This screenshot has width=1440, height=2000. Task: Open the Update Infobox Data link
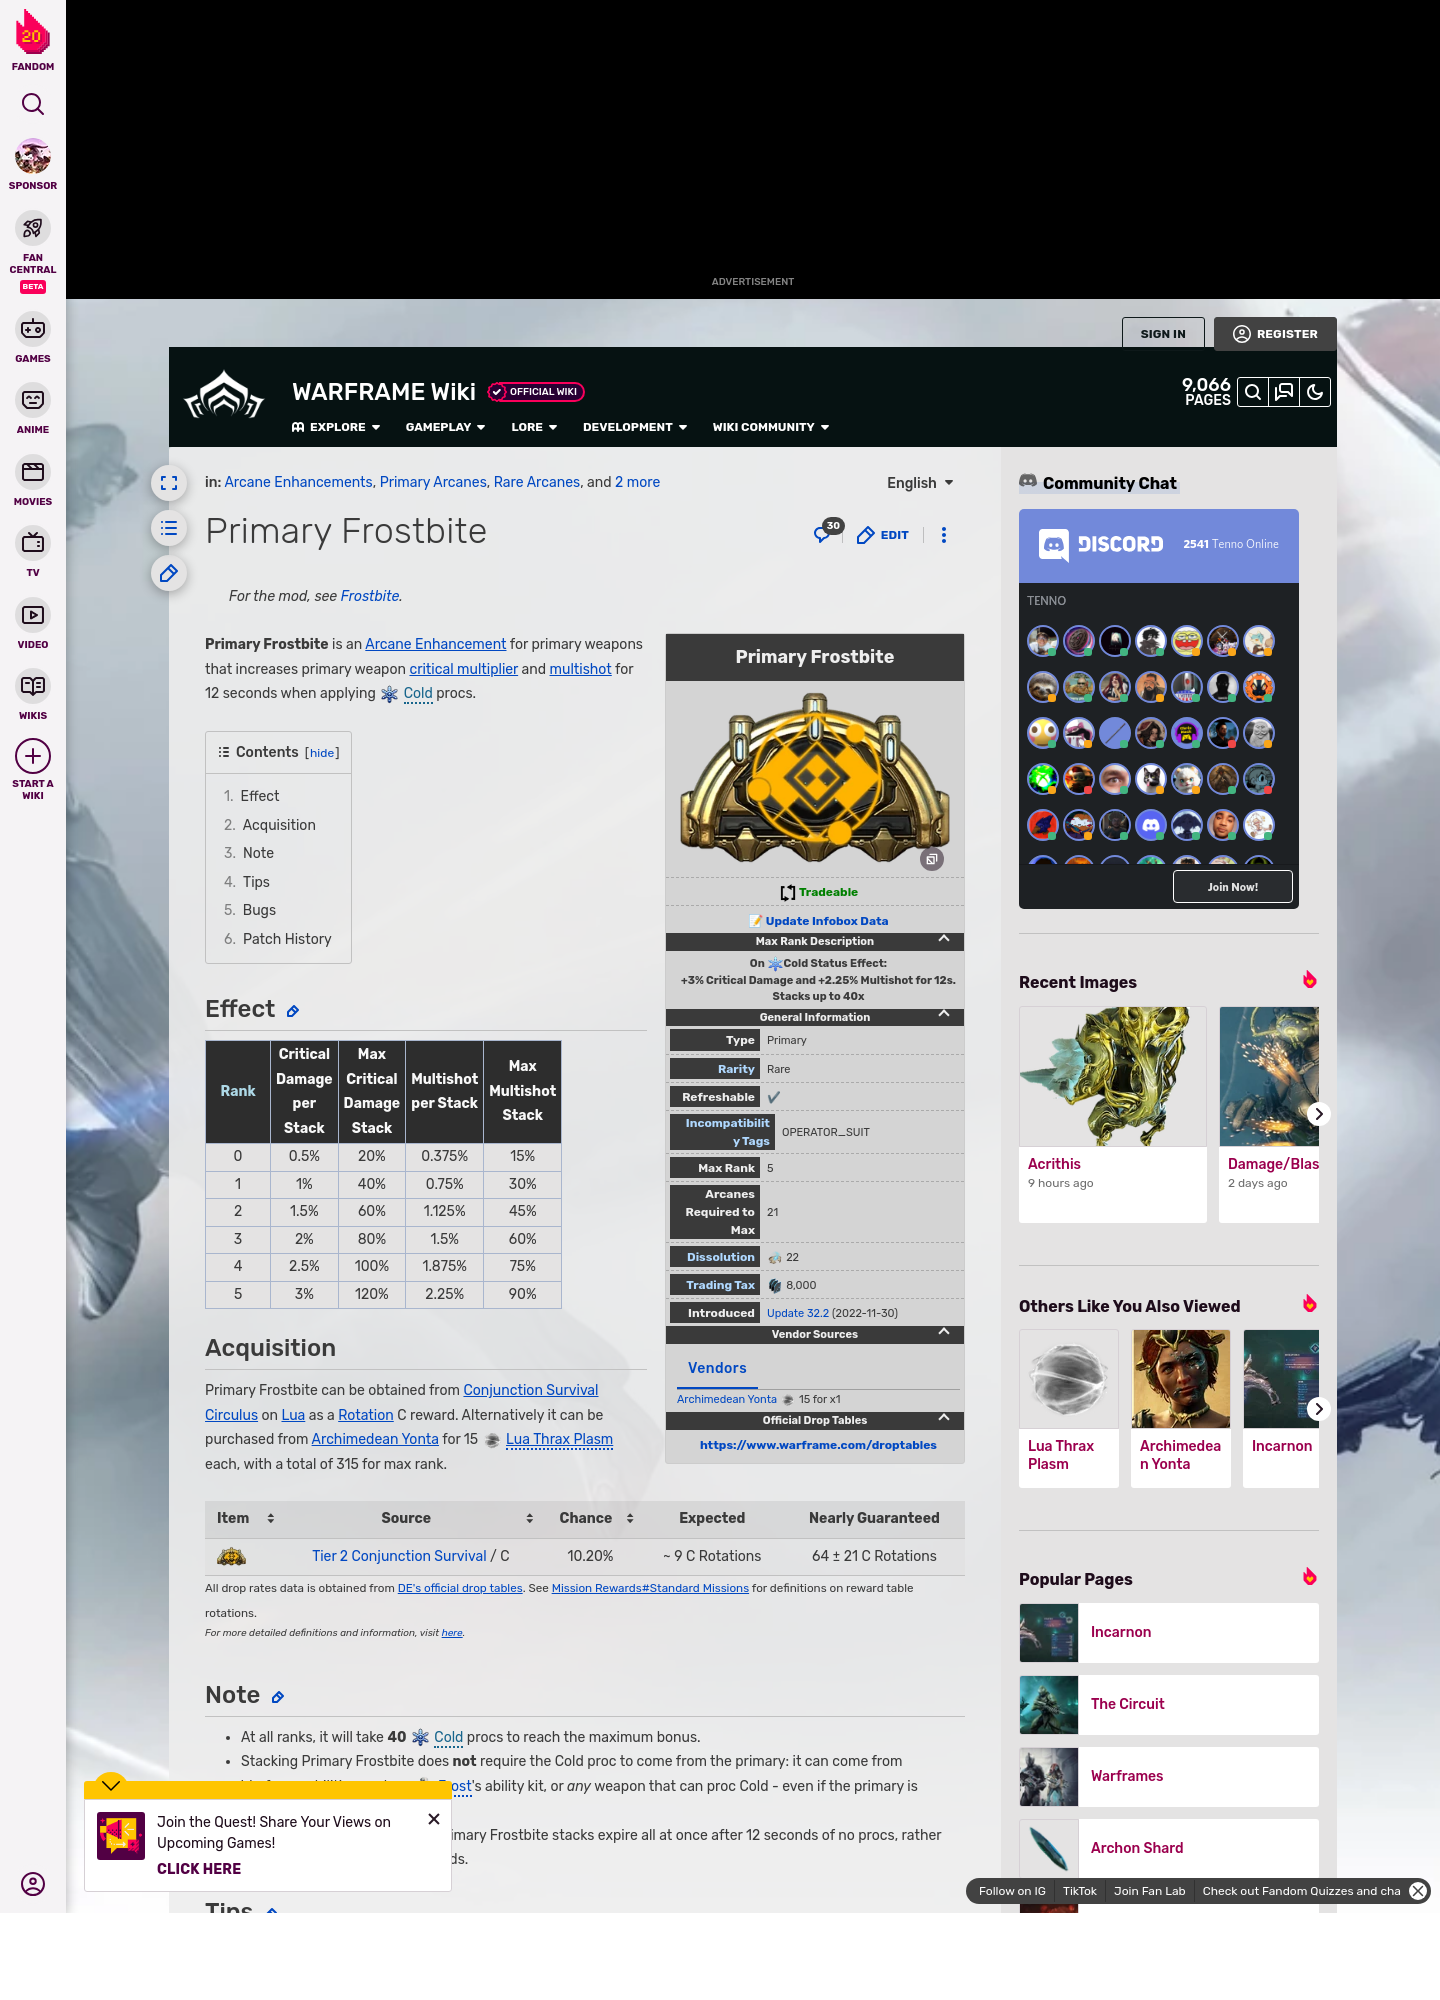coord(826,921)
